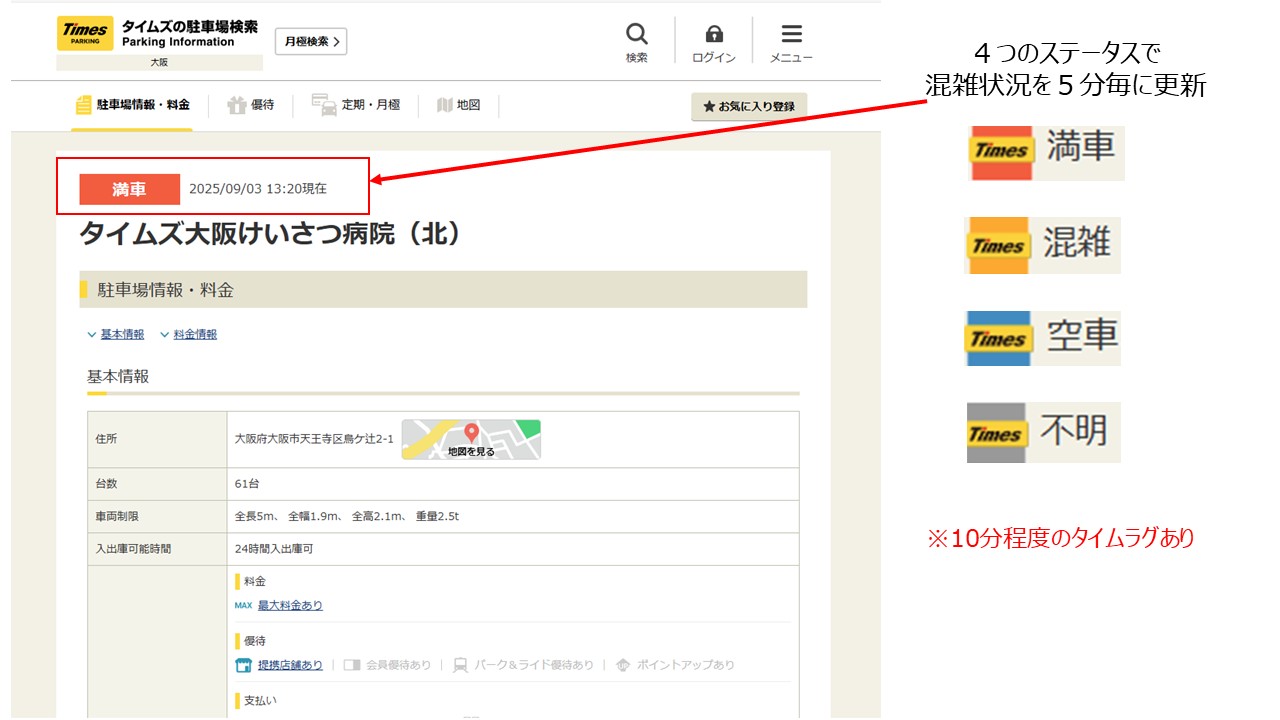Viewport: 1280px width, 720px height.
Task: Click the 大阪 region label under logo
Action: pyautogui.click(x=159, y=62)
